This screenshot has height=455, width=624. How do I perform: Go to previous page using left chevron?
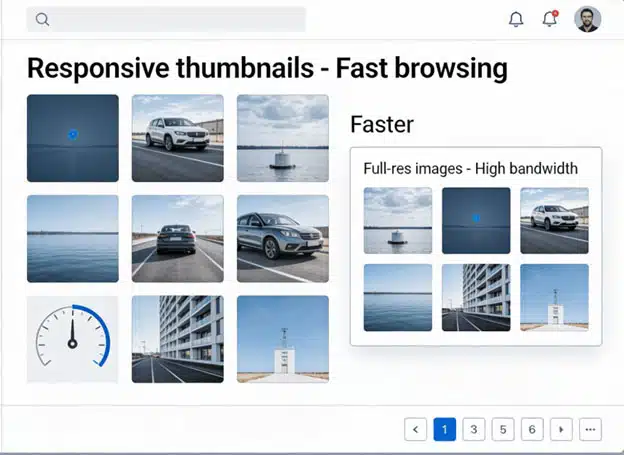click(416, 429)
